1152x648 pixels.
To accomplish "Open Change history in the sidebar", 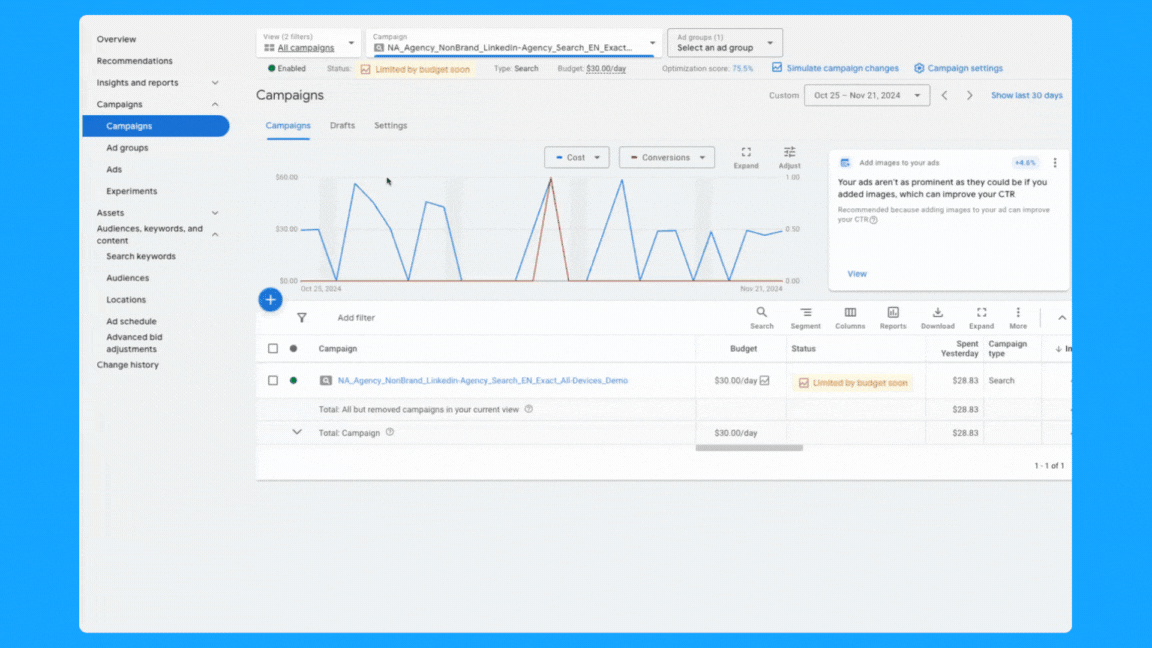I will (128, 365).
